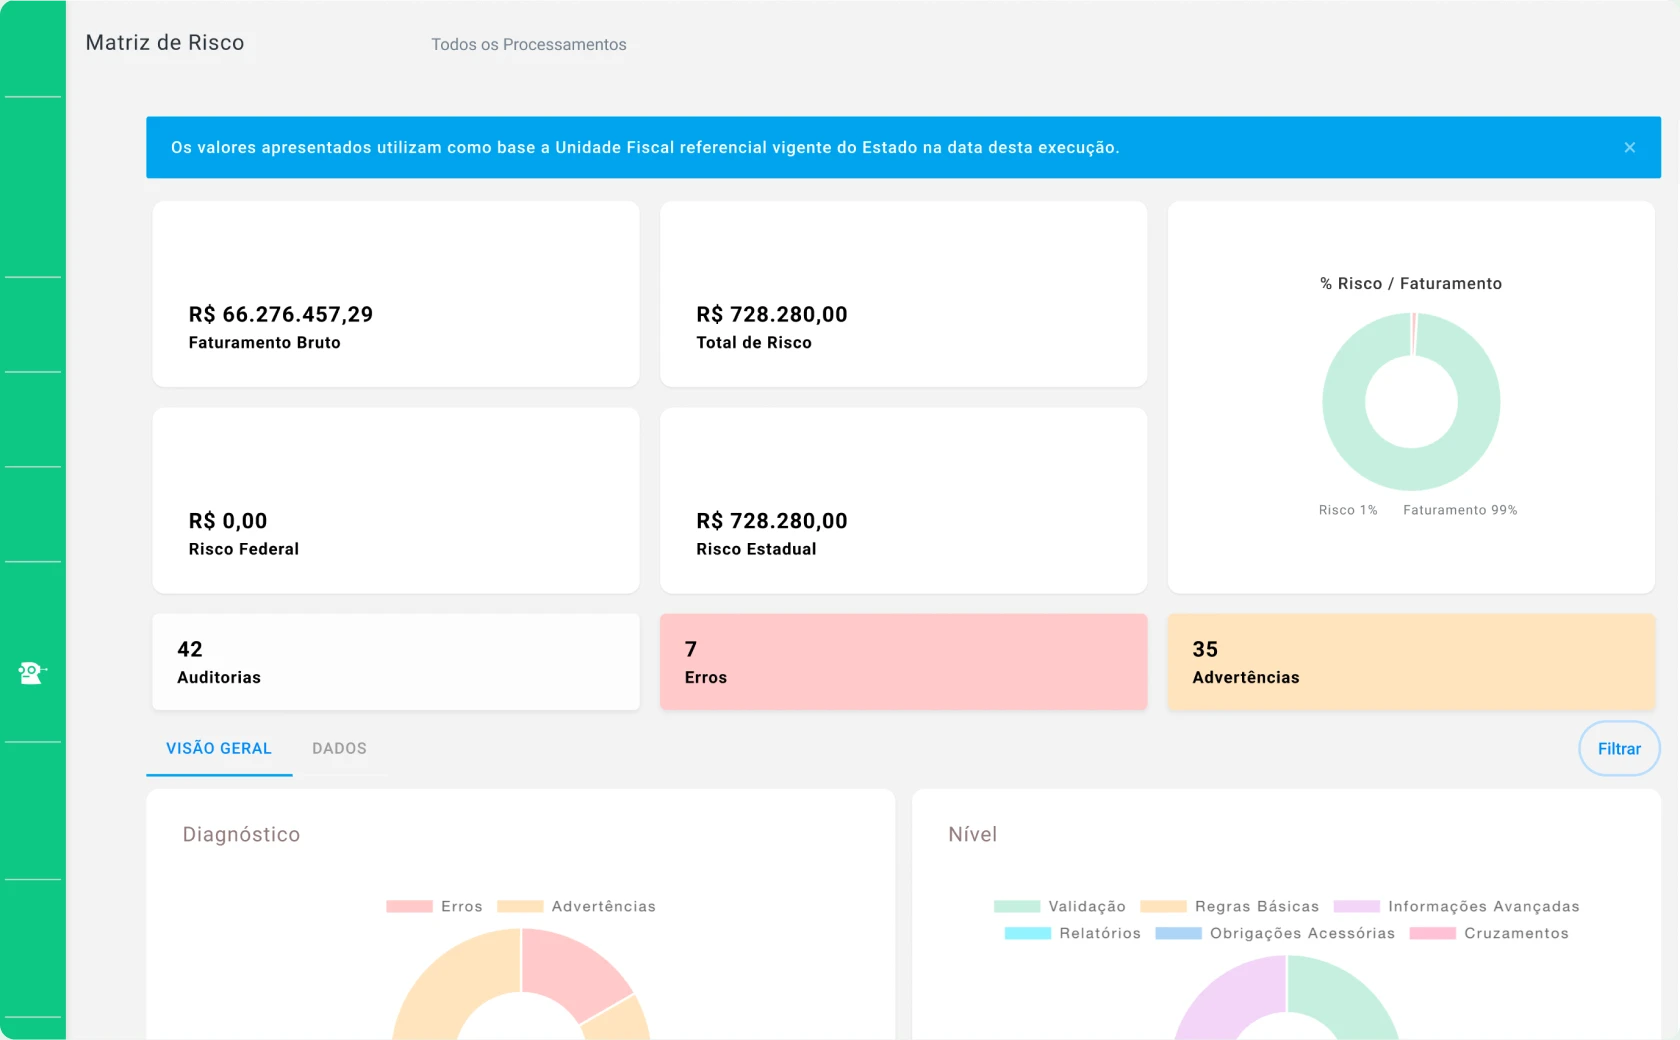
Task: Dismiss the blue Unidade Fiscal info banner
Action: [x=1629, y=147]
